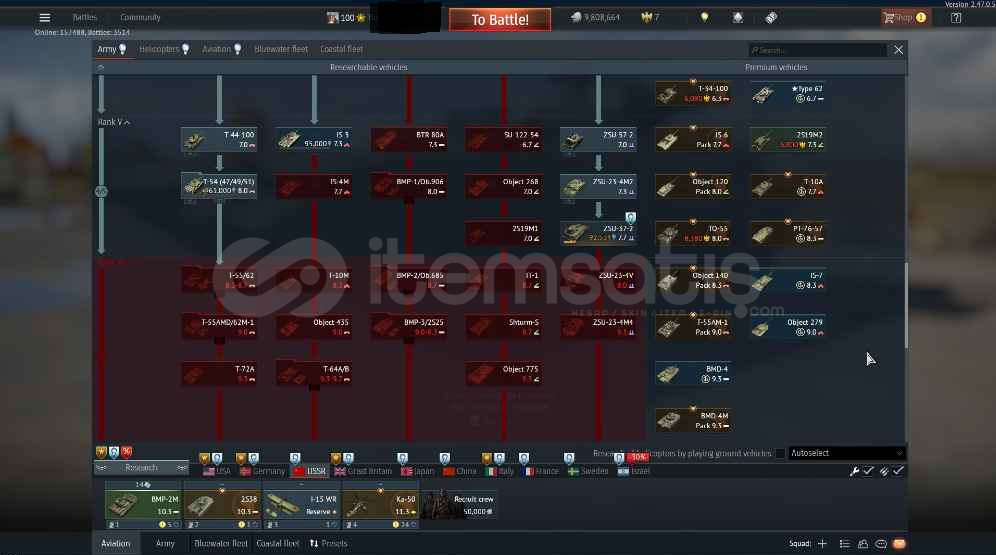Open the warbonds shop icon in top bar

tap(737, 18)
